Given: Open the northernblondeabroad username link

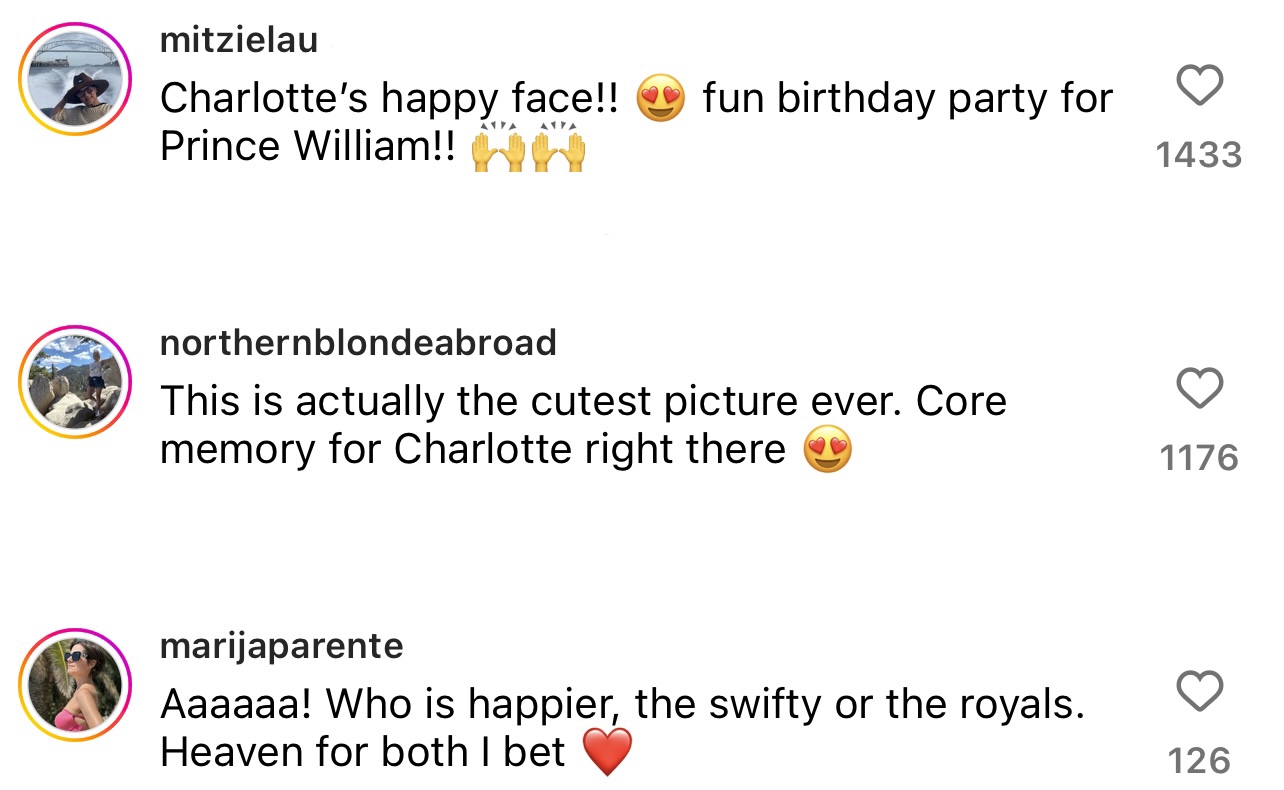Looking at the screenshot, I should (x=358, y=343).
